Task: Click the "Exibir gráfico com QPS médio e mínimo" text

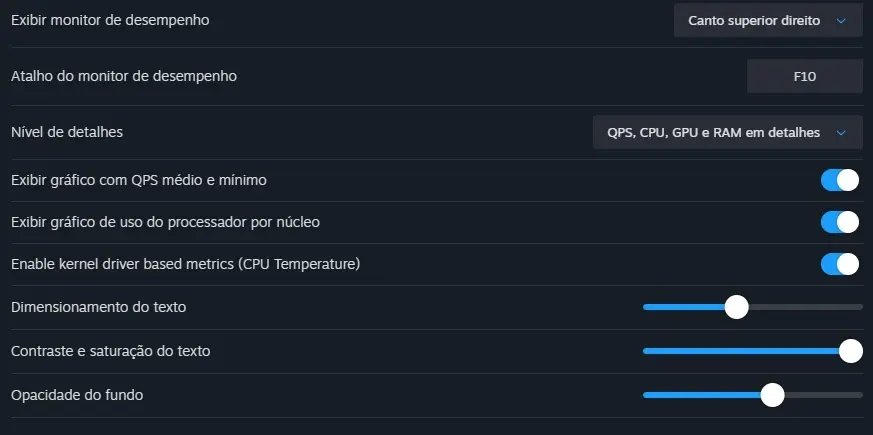Action: coord(138,180)
